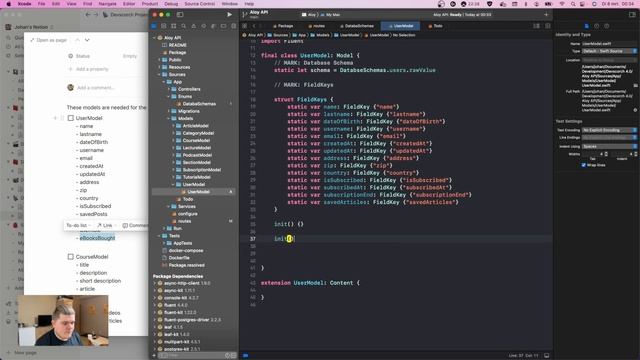Open the macOS Spotlight search icon
The height and width of the screenshot is (360, 640).
pyautogui.click(x=573, y=4)
